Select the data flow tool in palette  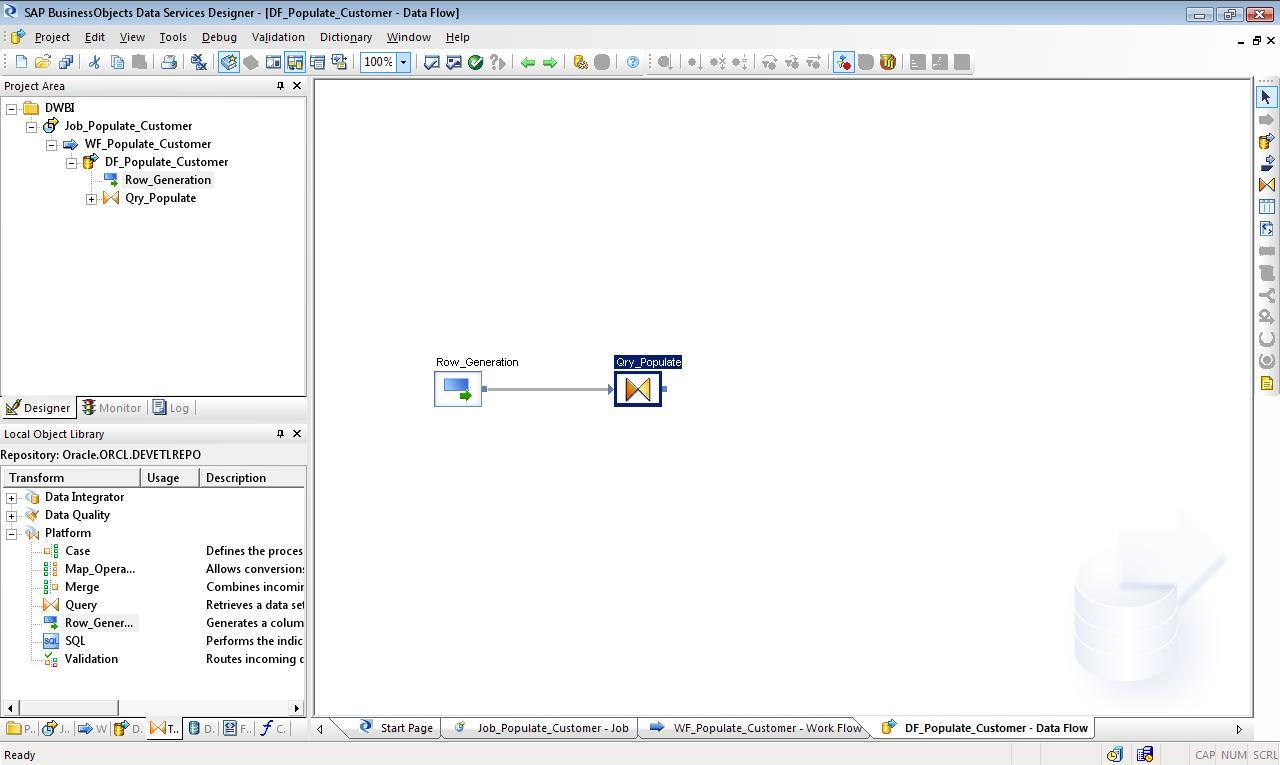click(1266, 141)
